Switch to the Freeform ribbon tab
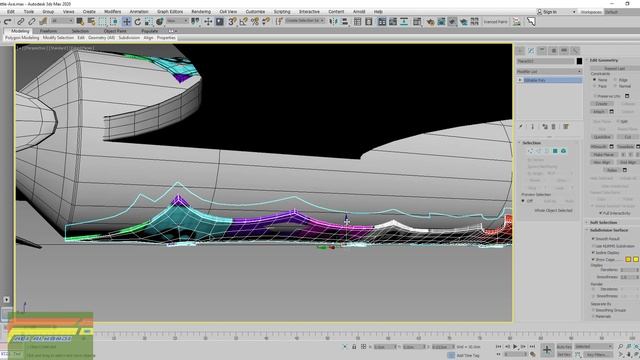 pos(48,31)
